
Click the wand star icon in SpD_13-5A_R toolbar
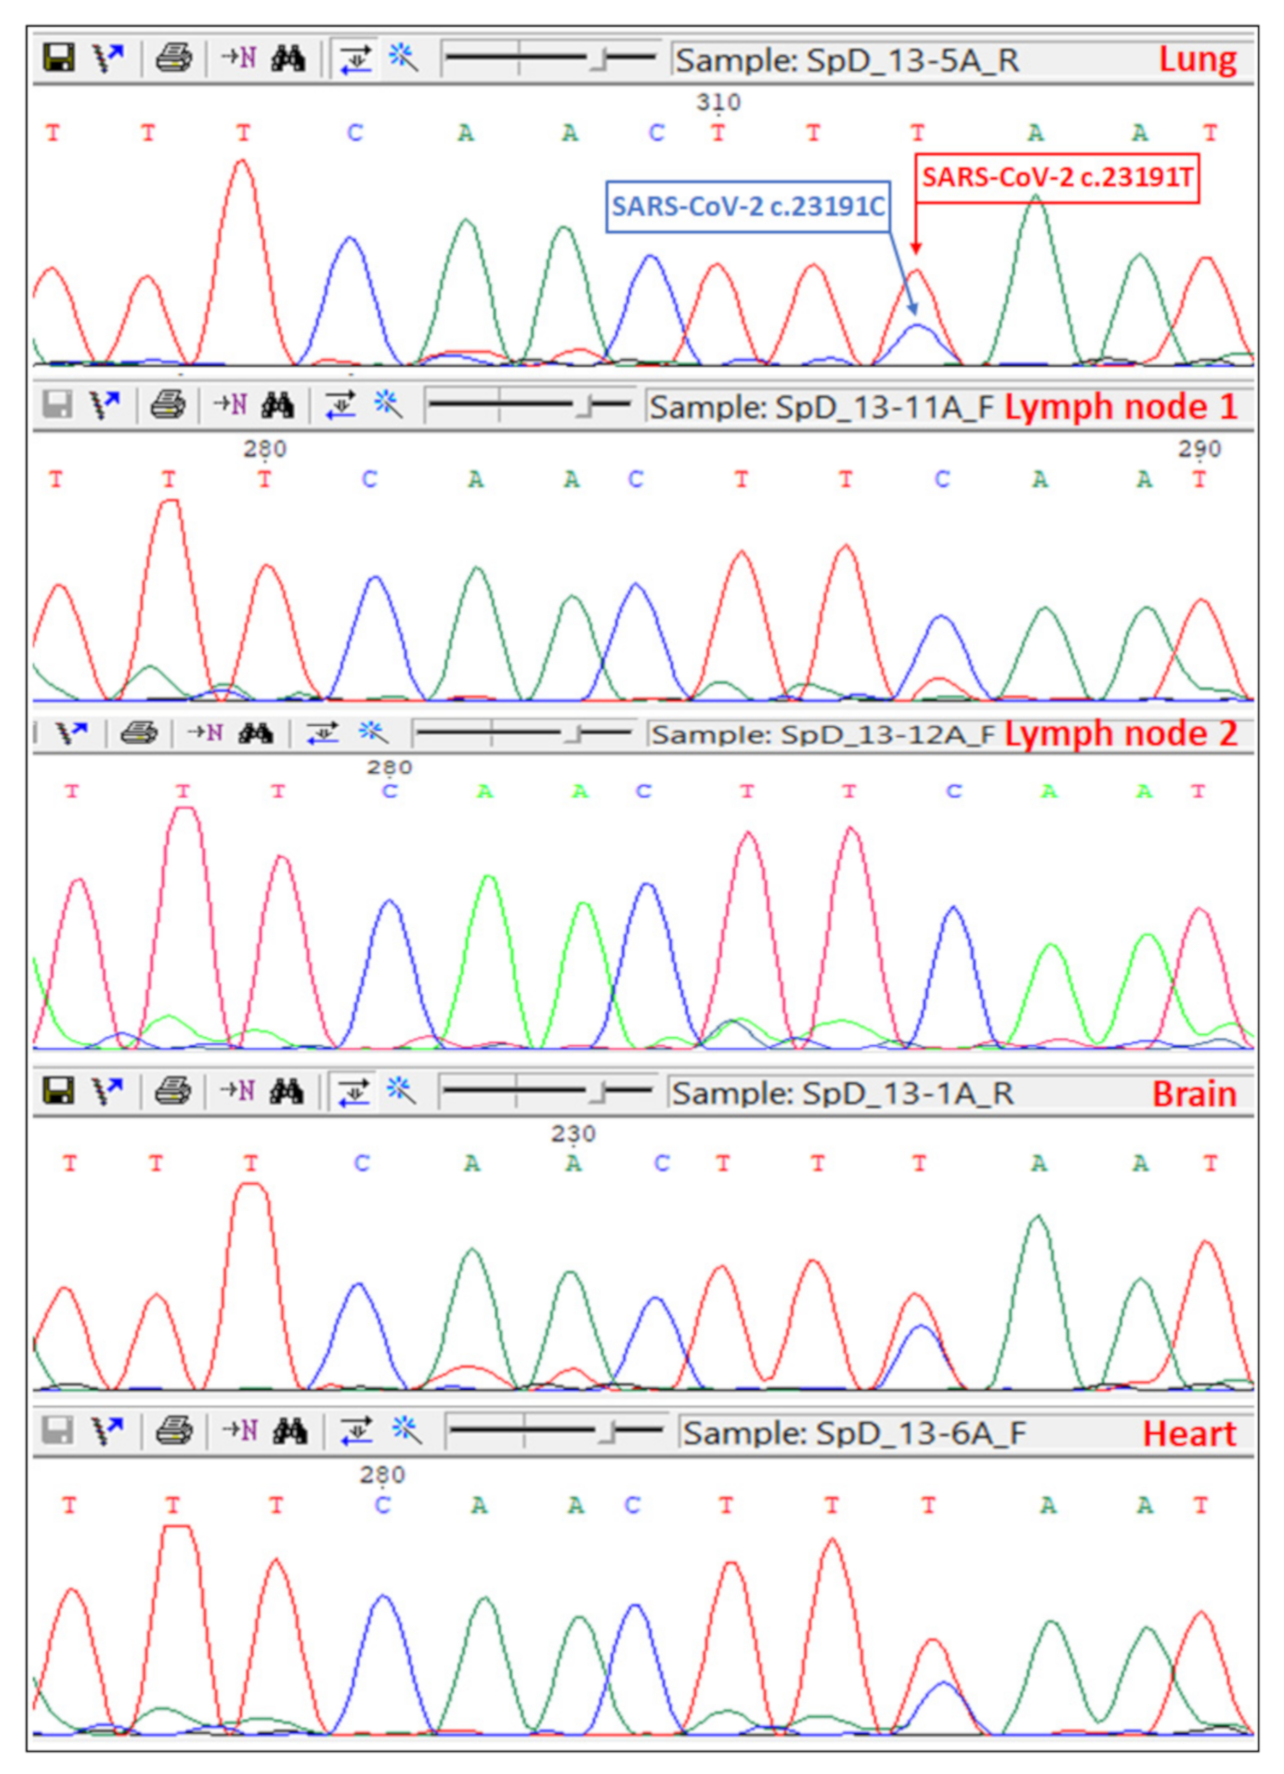click(x=403, y=57)
